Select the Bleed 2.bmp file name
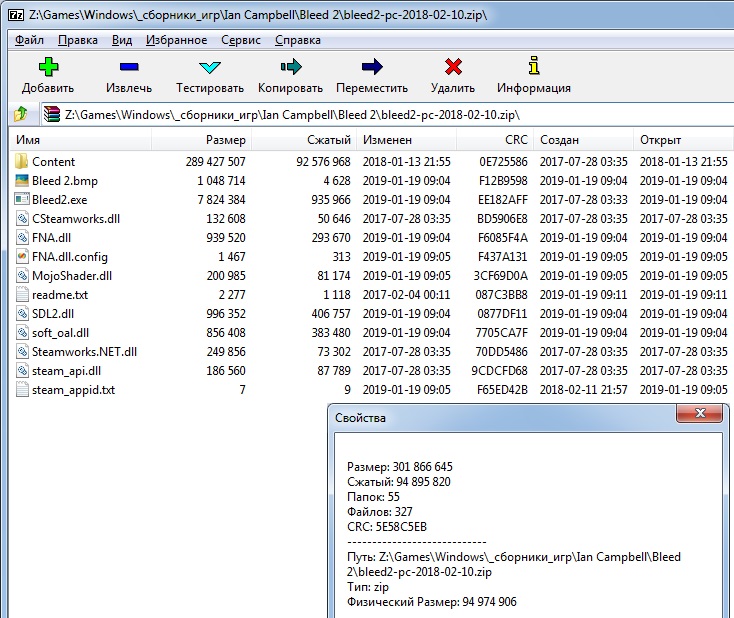734x618 pixels. pos(65,181)
